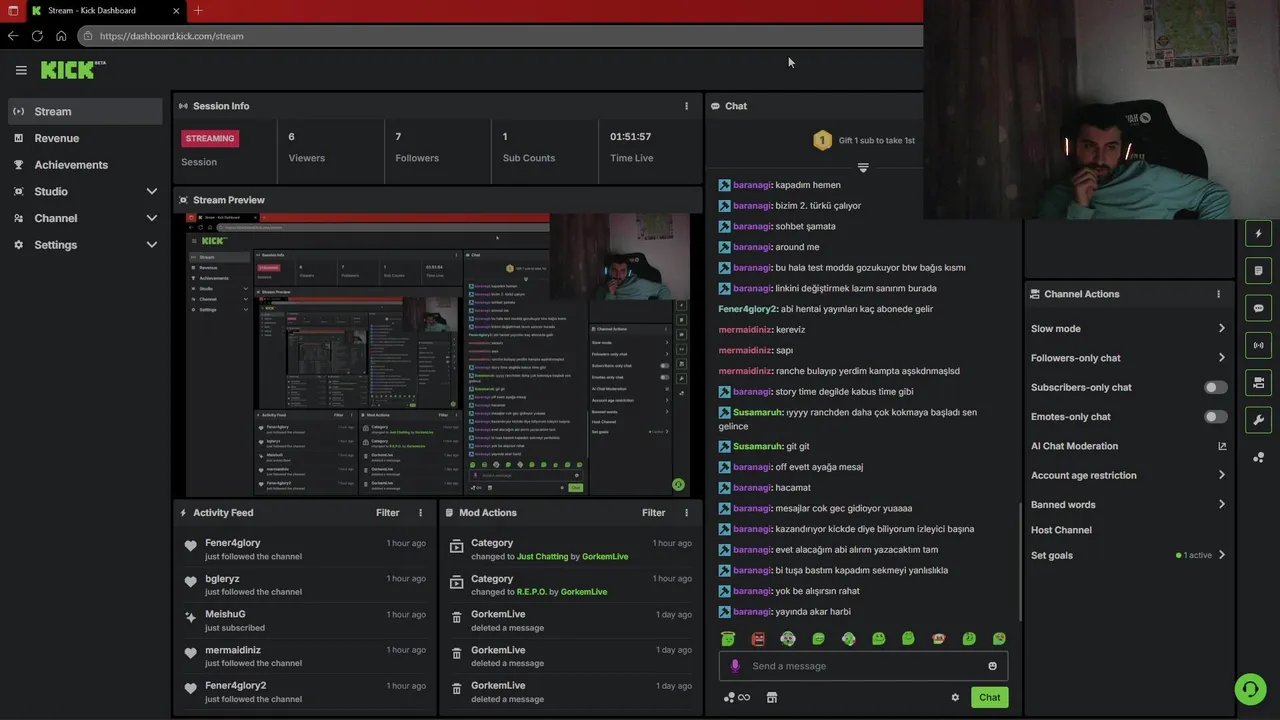This screenshot has width=1280, height=720.
Task: Toggle Emotes-only chat switch
Action: pyautogui.click(x=1216, y=417)
